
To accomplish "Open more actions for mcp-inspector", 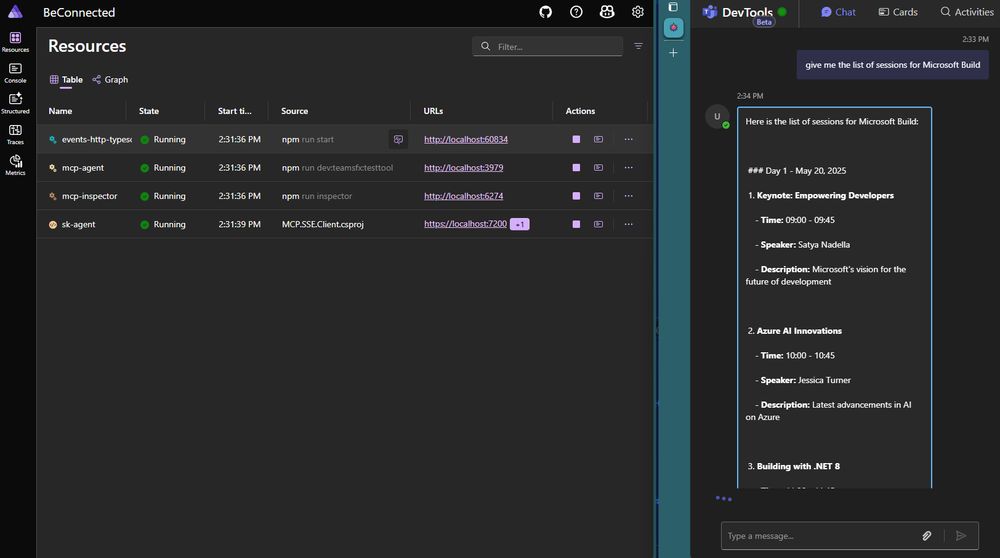I will coord(629,196).
